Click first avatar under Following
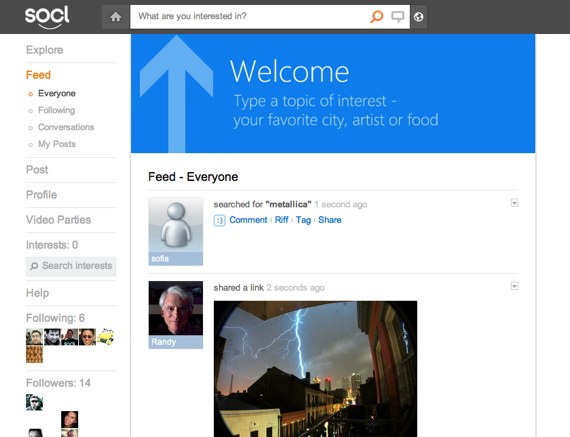Viewport: 570px width, 437px height. [34, 337]
